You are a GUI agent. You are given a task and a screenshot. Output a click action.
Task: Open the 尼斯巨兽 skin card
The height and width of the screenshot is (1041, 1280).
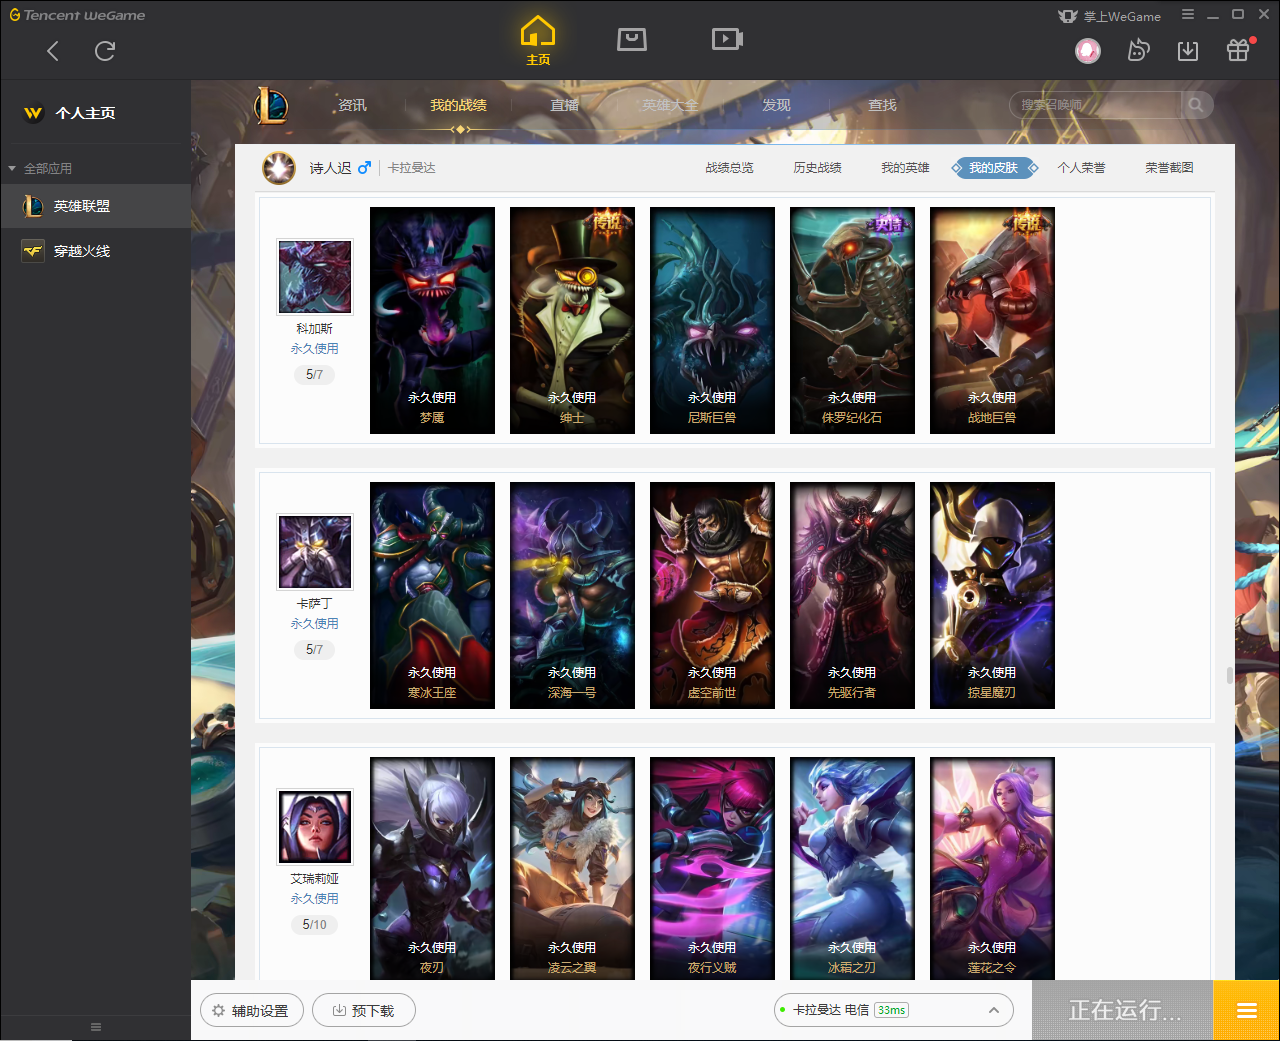click(712, 320)
